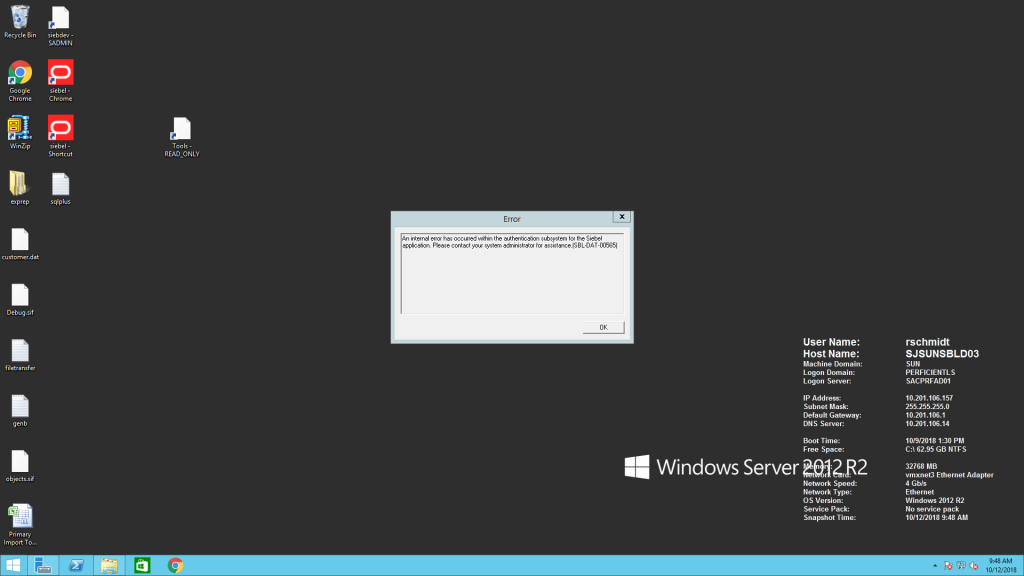Open the taskbar clock and date
The image size is (1024, 576).
coord(999,565)
